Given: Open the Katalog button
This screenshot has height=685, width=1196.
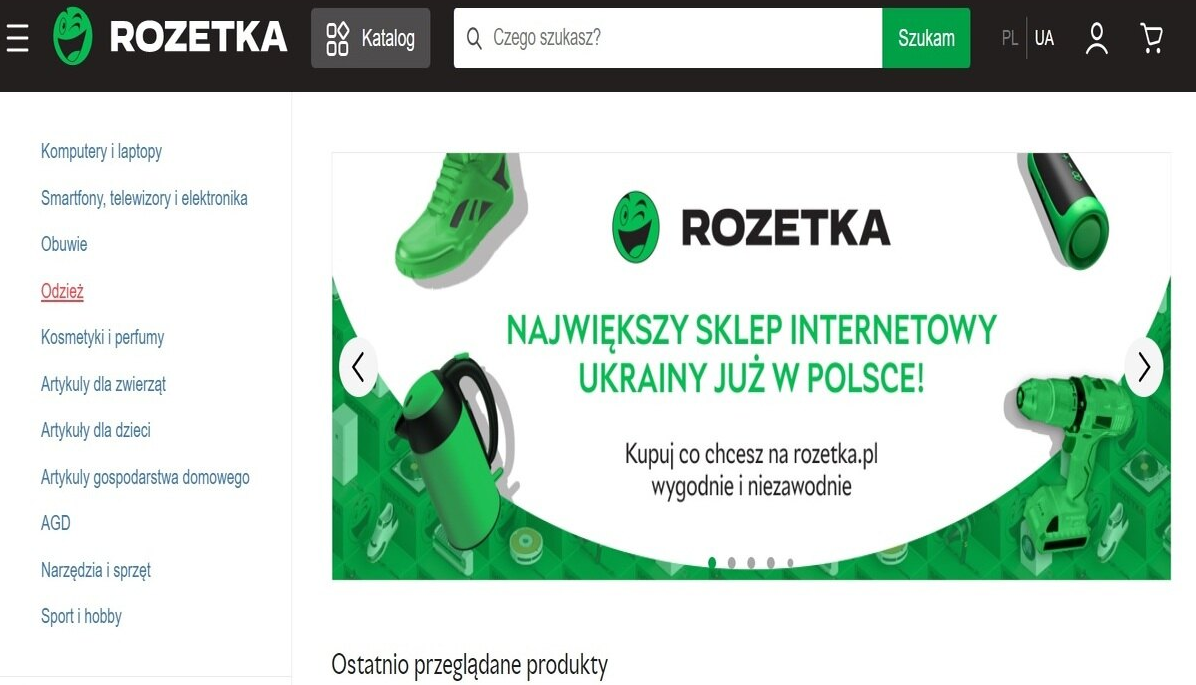Looking at the screenshot, I should tap(371, 38).
